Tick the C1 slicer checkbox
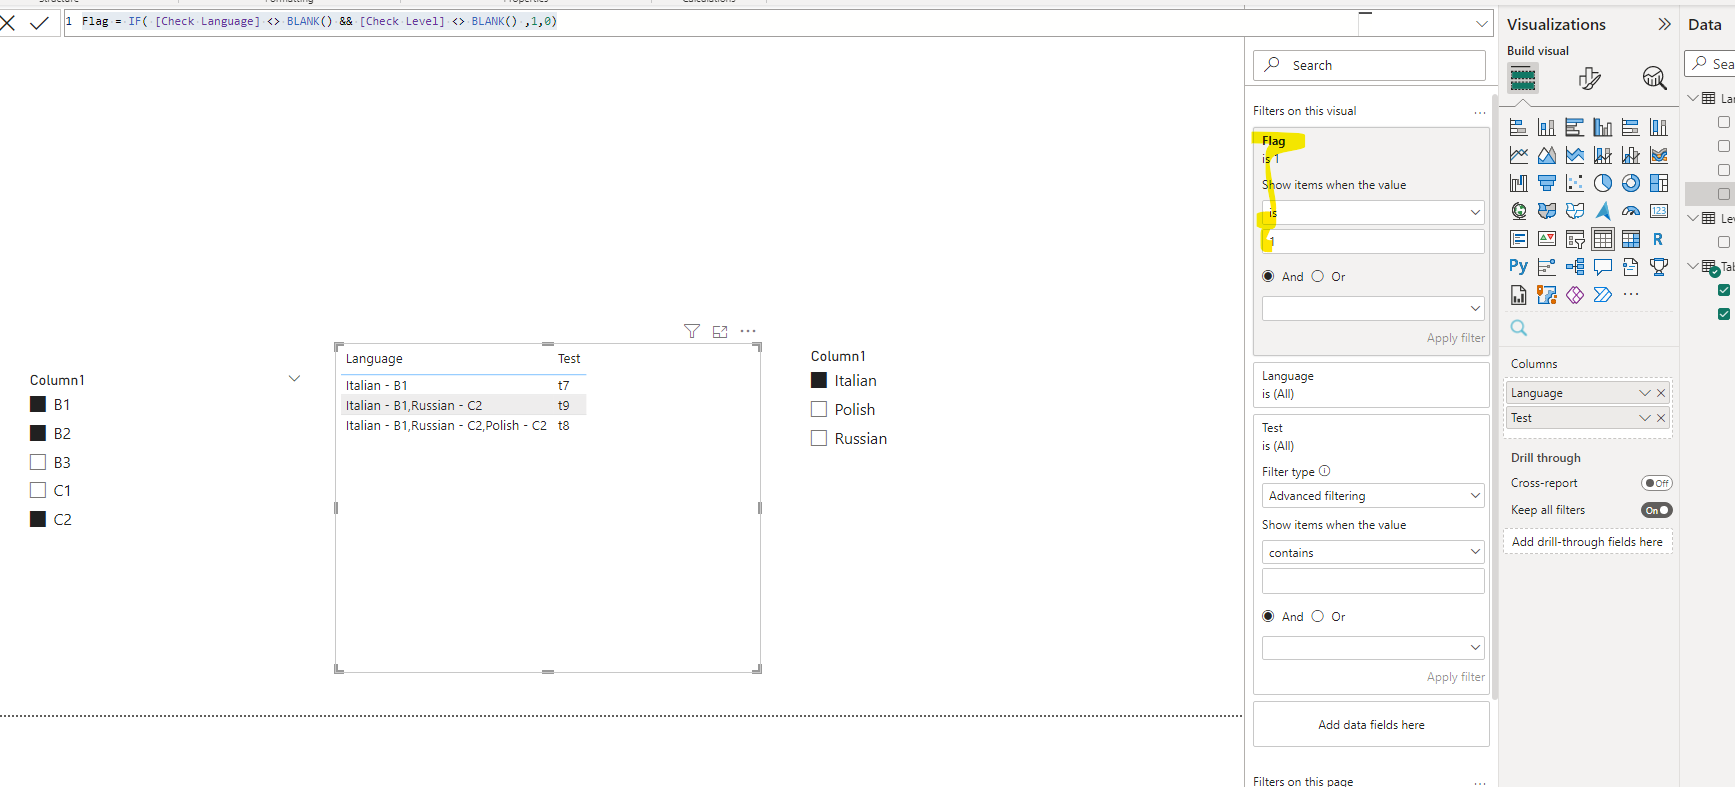This screenshot has height=787, width=1735. point(38,490)
